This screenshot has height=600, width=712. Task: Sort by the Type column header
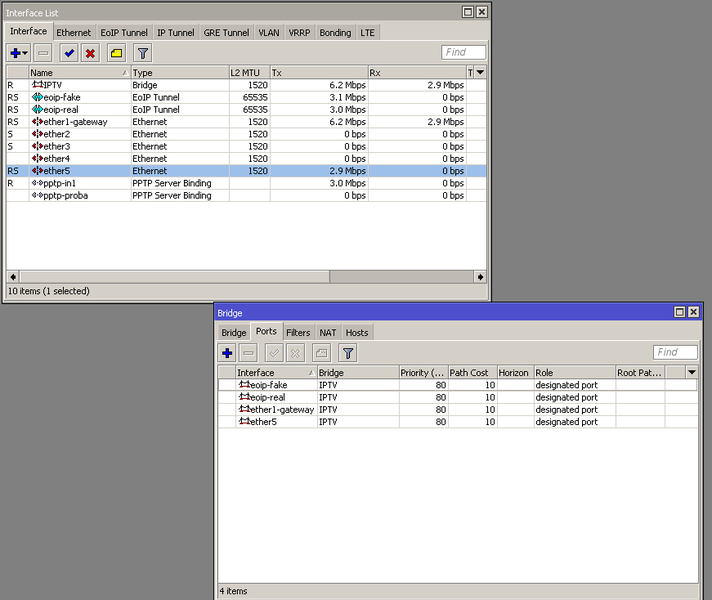180,73
